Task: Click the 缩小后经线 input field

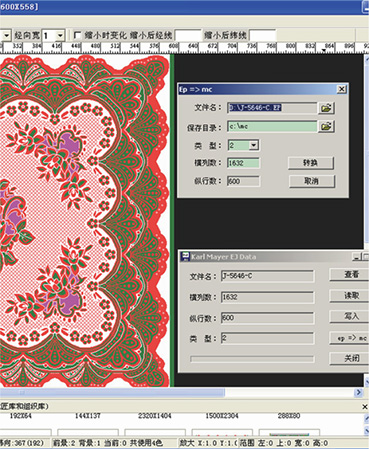Action: click(x=188, y=35)
